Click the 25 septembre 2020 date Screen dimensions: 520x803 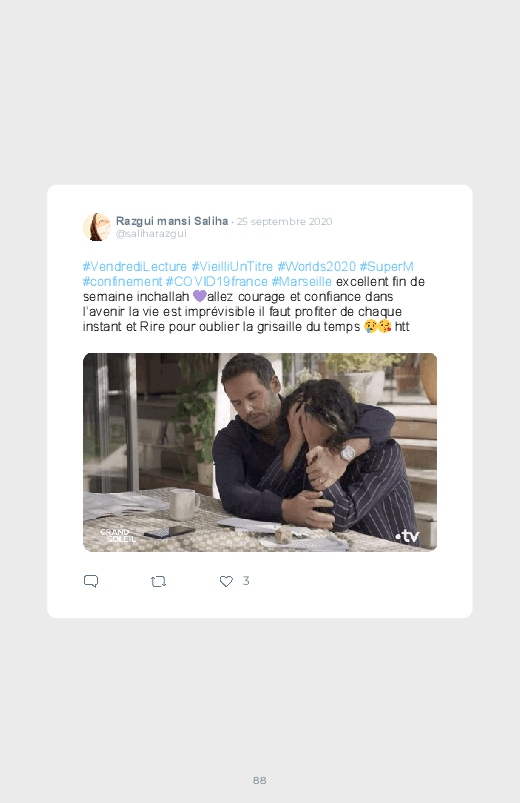point(284,221)
